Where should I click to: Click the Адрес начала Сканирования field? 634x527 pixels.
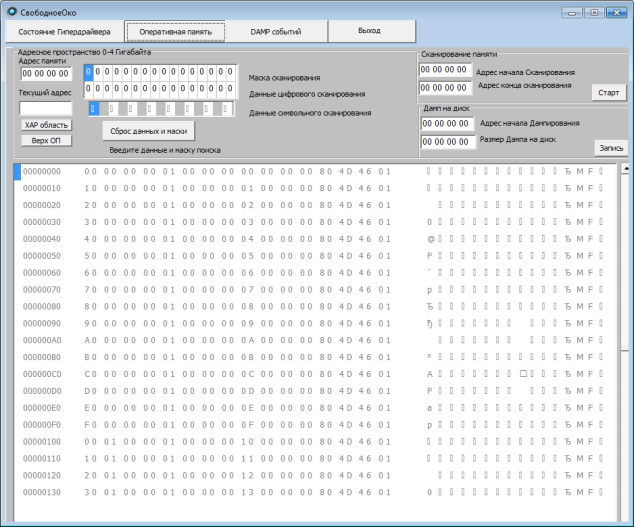coord(445,70)
